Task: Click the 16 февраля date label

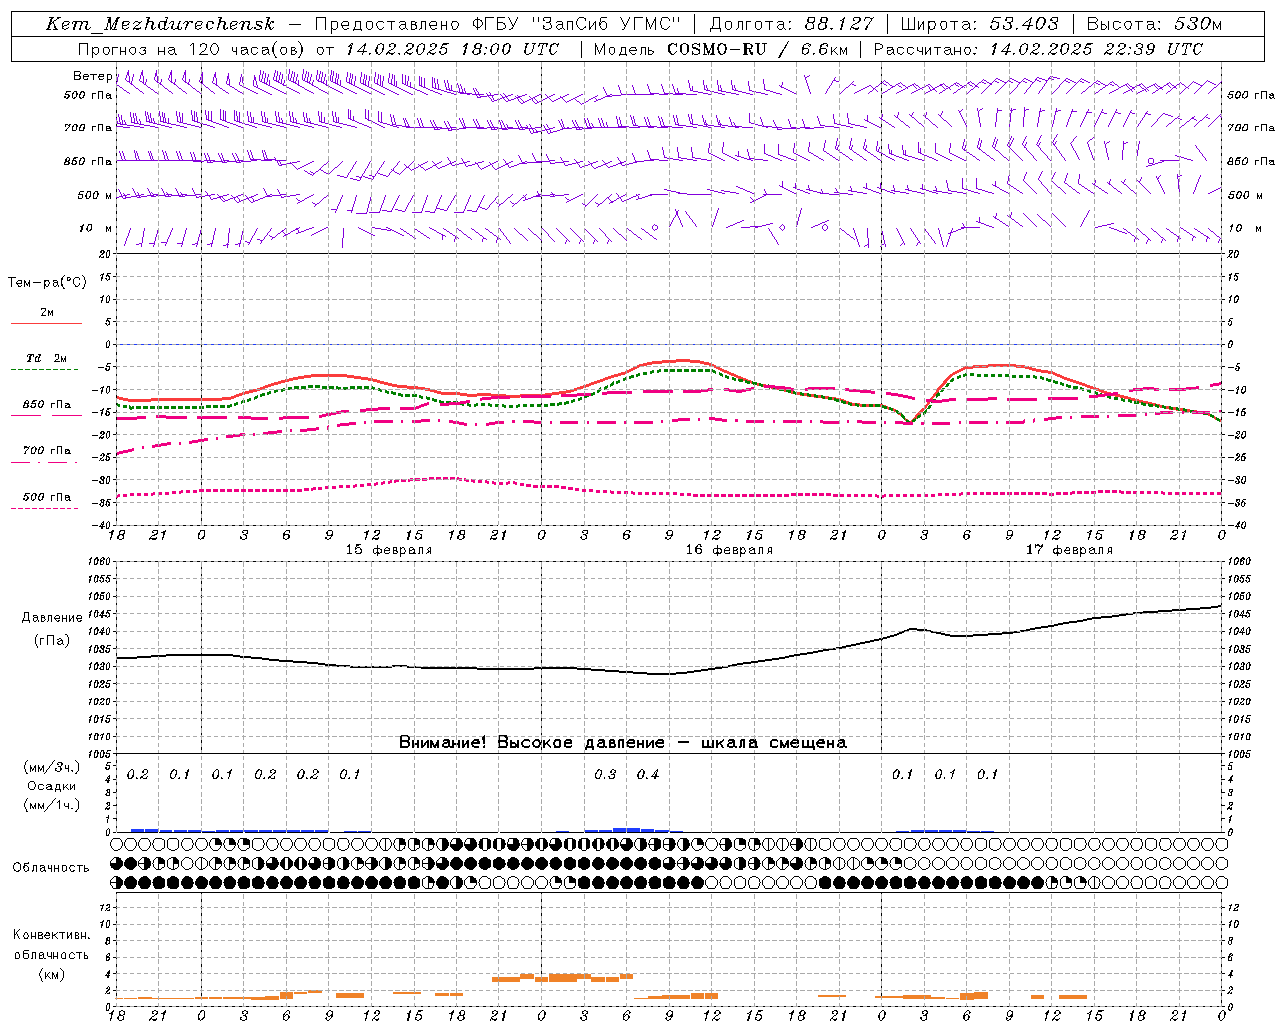Action: point(729,550)
